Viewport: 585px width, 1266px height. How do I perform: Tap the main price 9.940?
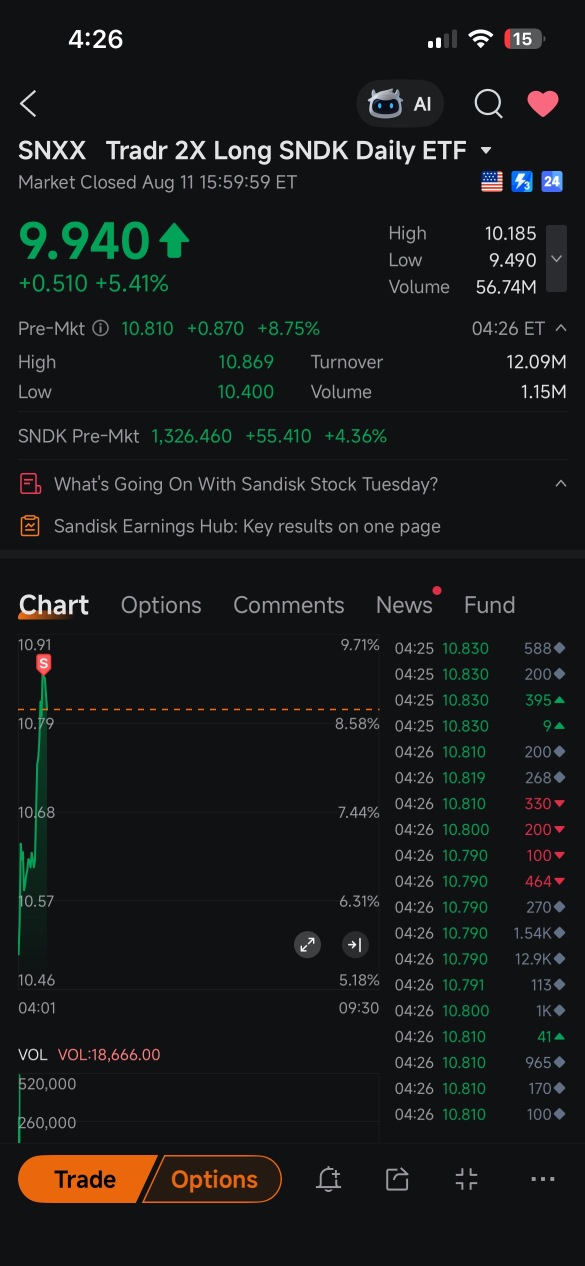point(84,241)
